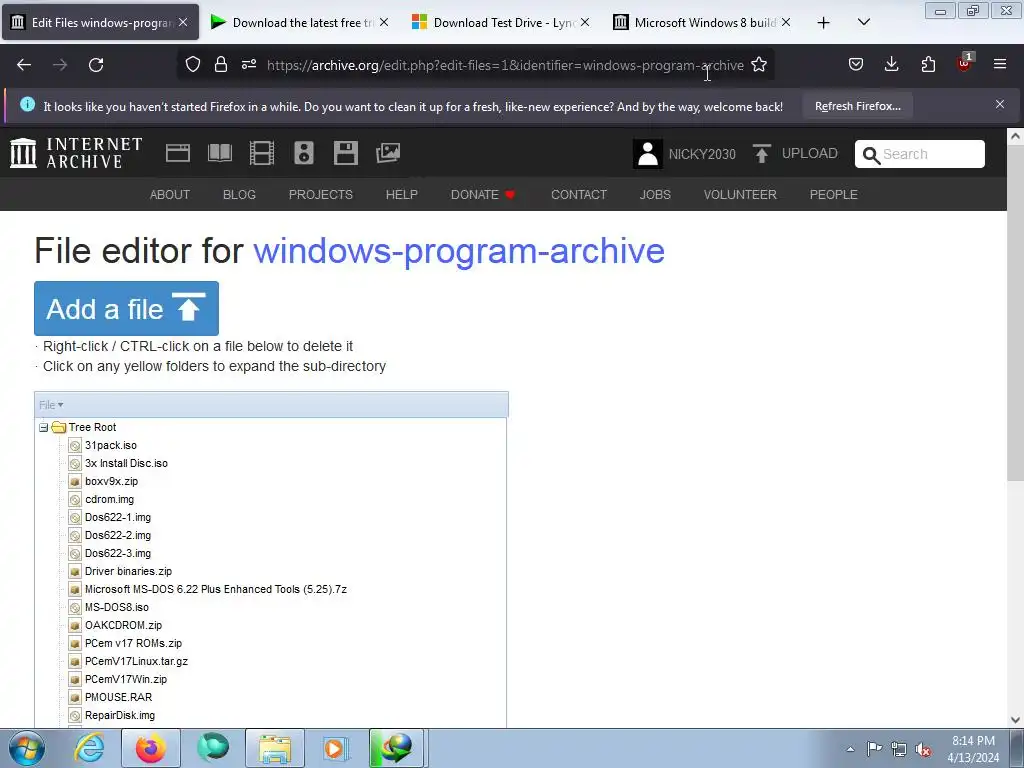
Task: Click the address bar URL
Action: (x=505, y=65)
